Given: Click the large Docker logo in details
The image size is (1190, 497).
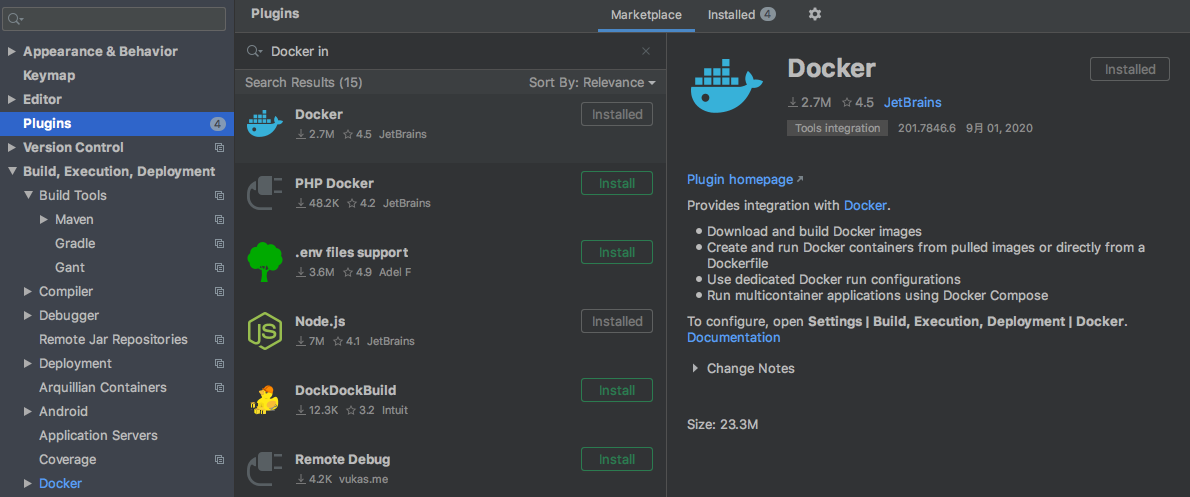Looking at the screenshot, I should point(728,87).
